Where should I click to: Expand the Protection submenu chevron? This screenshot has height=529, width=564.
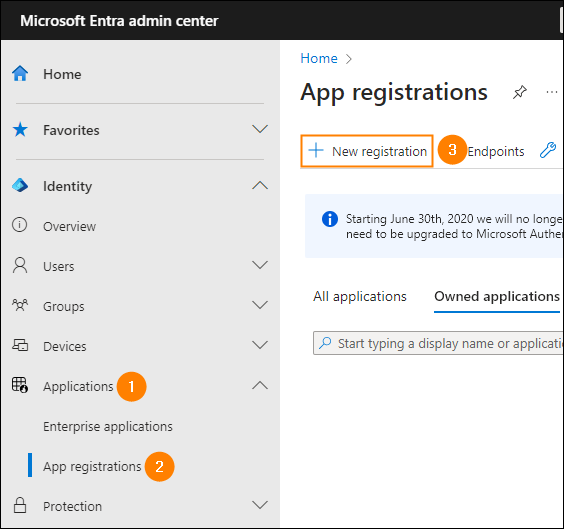pos(260,505)
